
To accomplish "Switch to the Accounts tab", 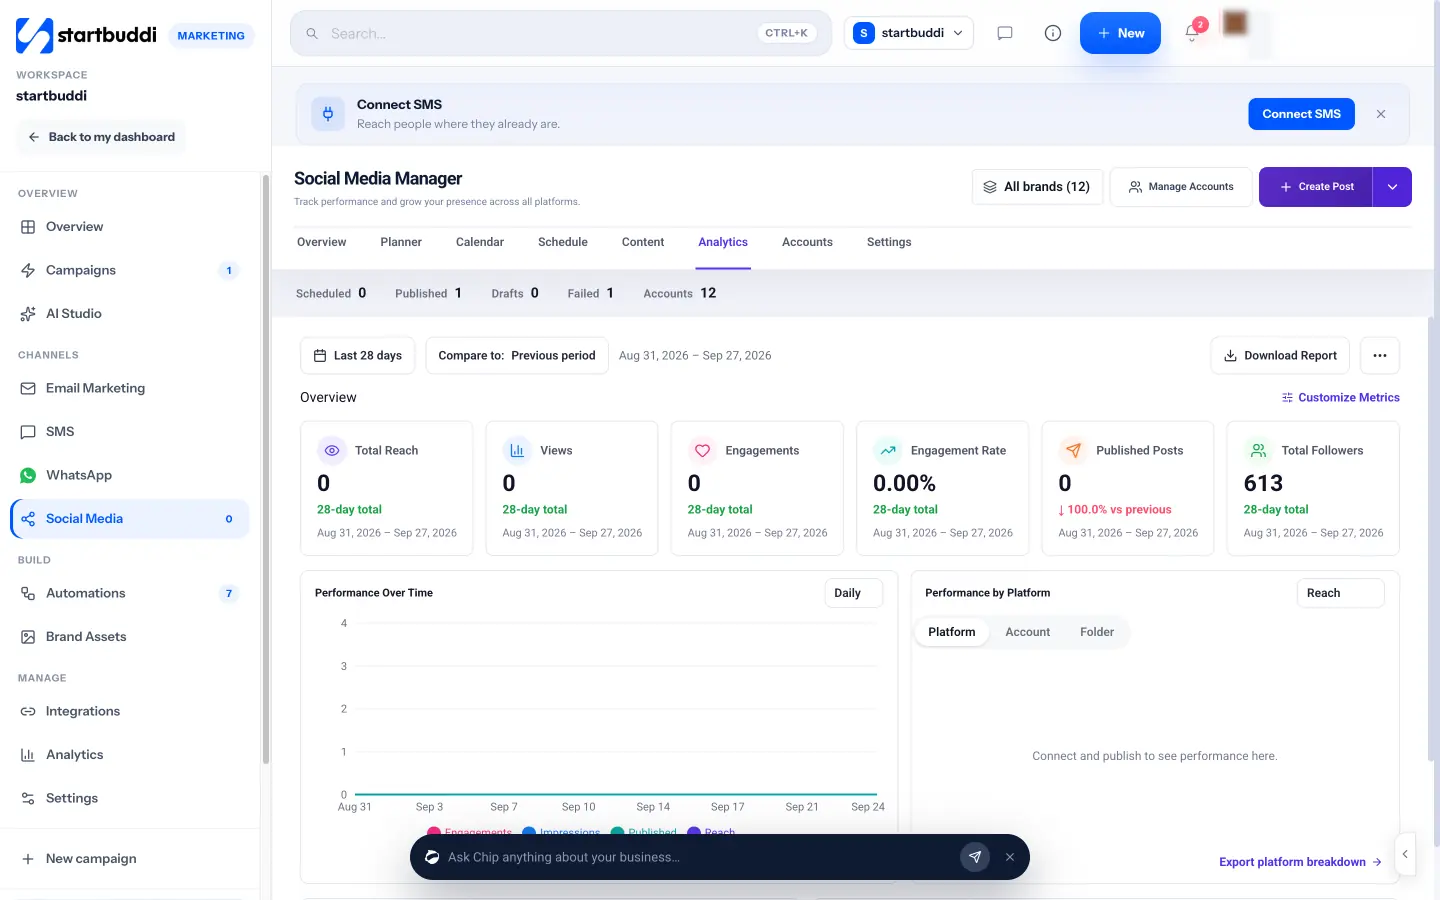I will coord(807,242).
